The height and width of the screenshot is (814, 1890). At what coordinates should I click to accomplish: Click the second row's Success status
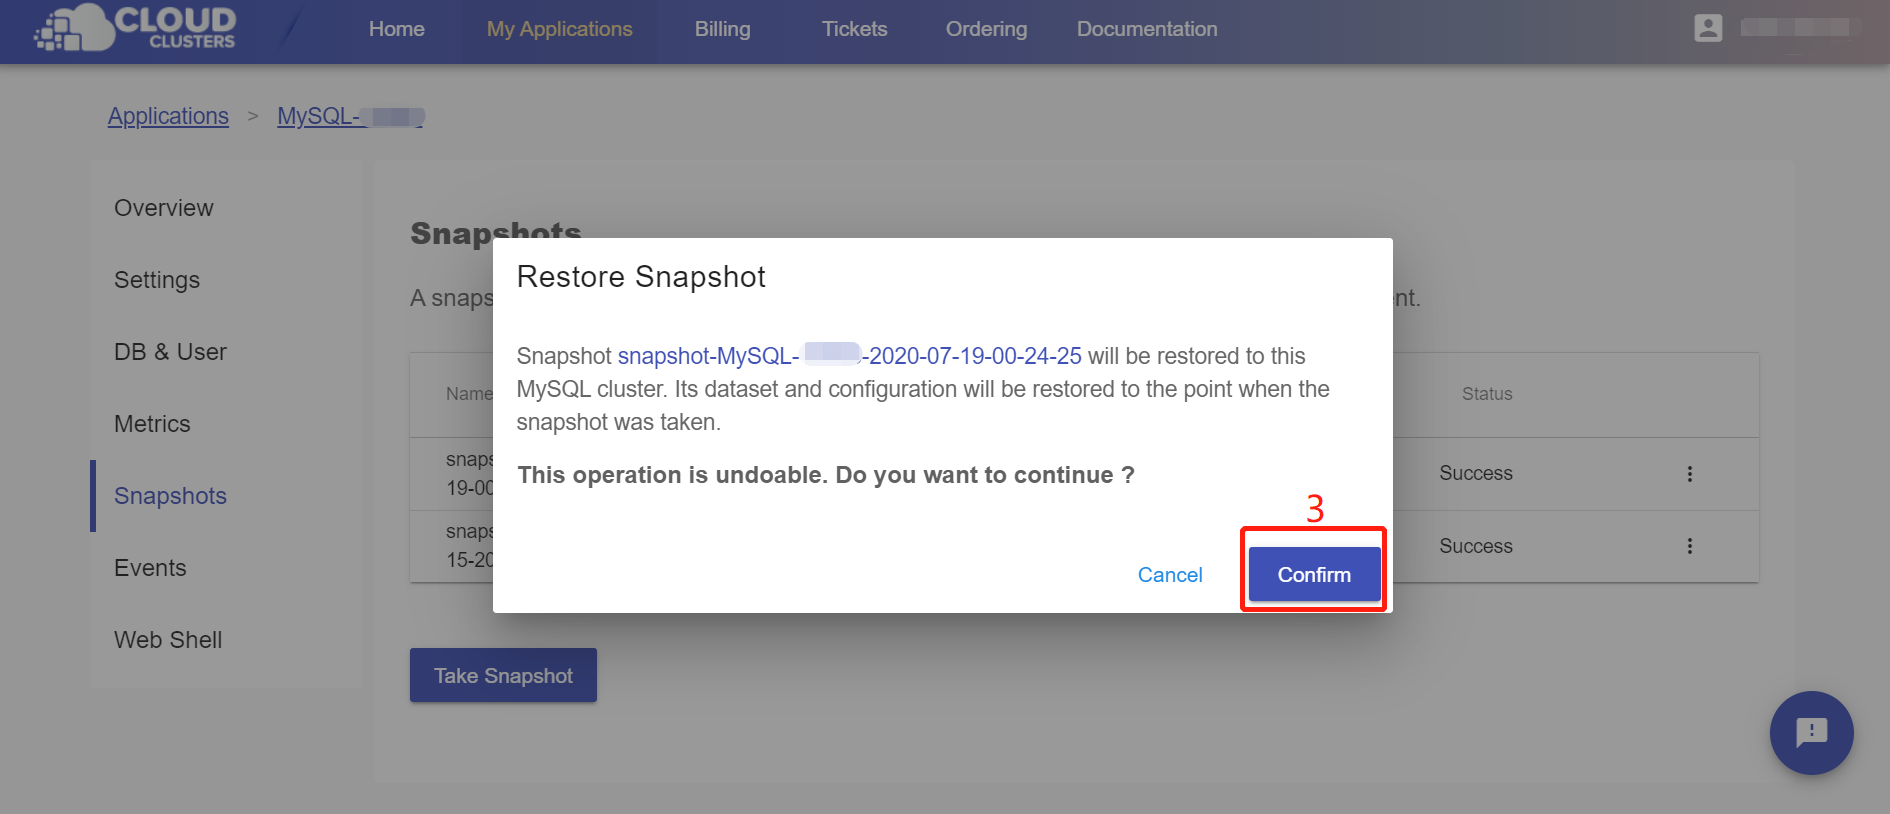coord(1476,546)
